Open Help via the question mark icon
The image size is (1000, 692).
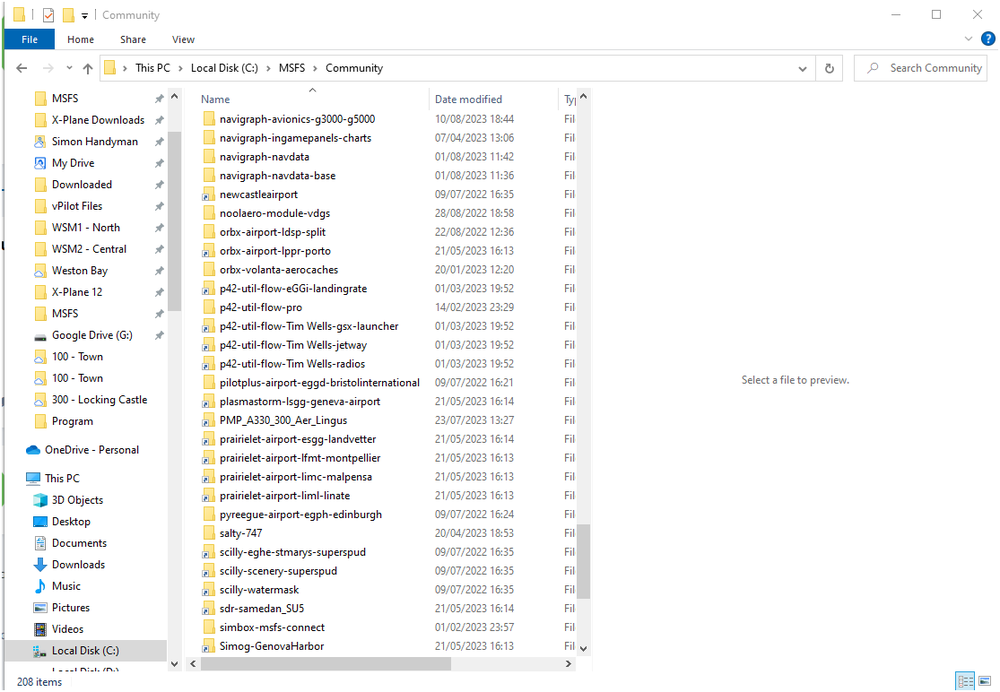click(988, 38)
